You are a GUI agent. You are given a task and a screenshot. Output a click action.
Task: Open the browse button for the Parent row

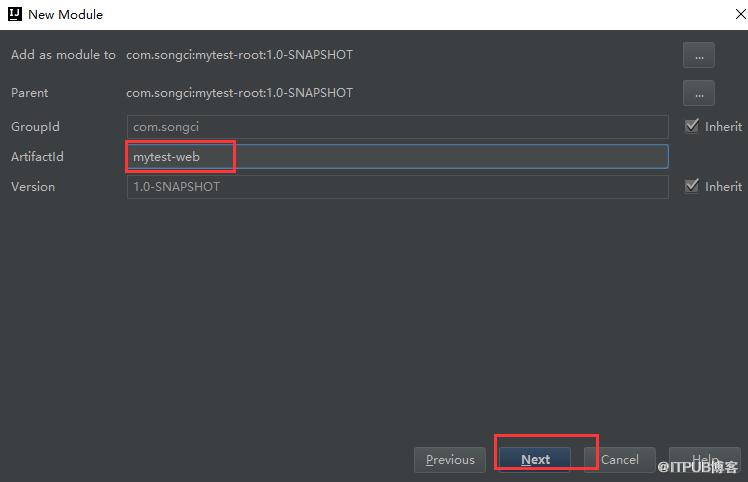pyautogui.click(x=698, y=93)
